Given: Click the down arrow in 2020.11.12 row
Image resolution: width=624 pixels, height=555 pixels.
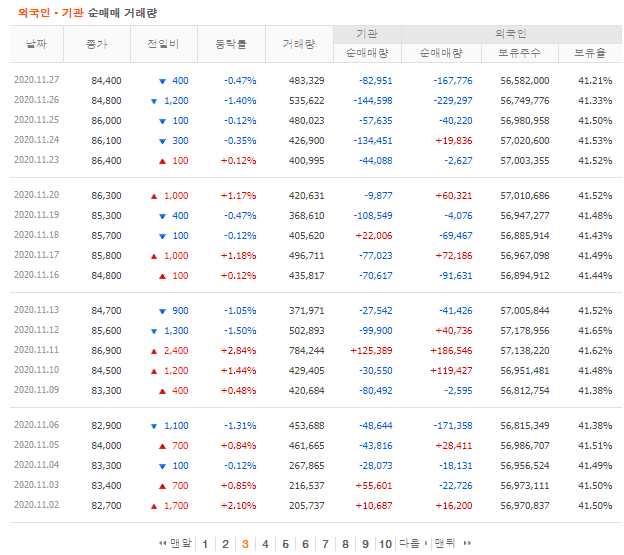Looking at the screenshot, I should 154,331.
